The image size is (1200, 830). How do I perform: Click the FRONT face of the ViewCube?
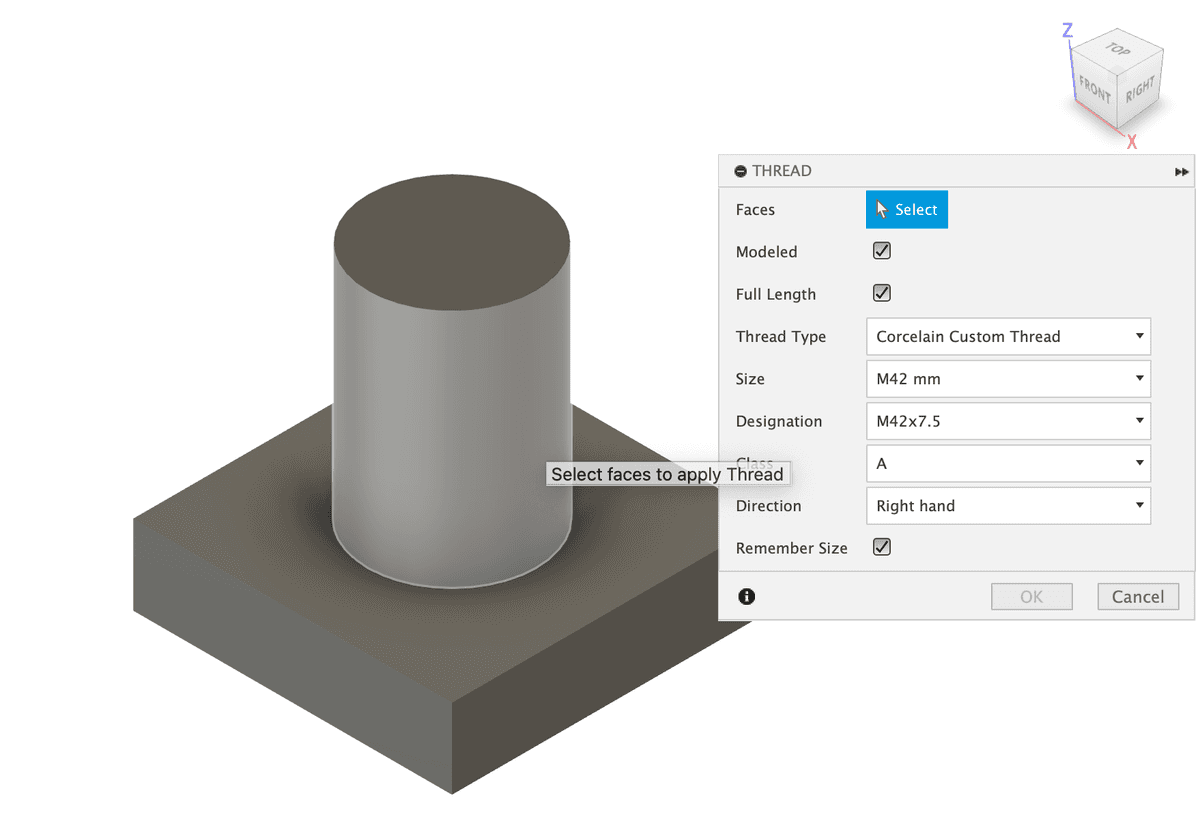coord(1095,92)
